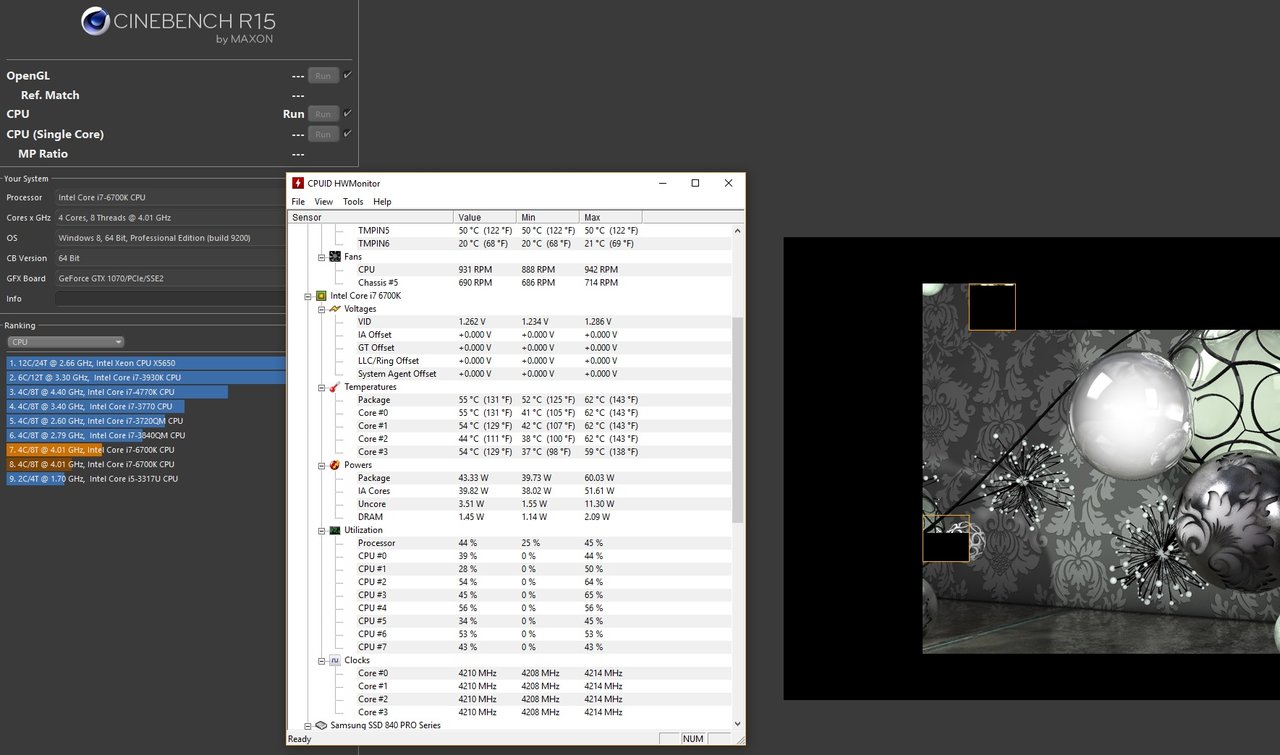Viewport: 1280px width, 755px height.
Task: Open the View menu in HWMonitor
Action: (x=324, y=202)
